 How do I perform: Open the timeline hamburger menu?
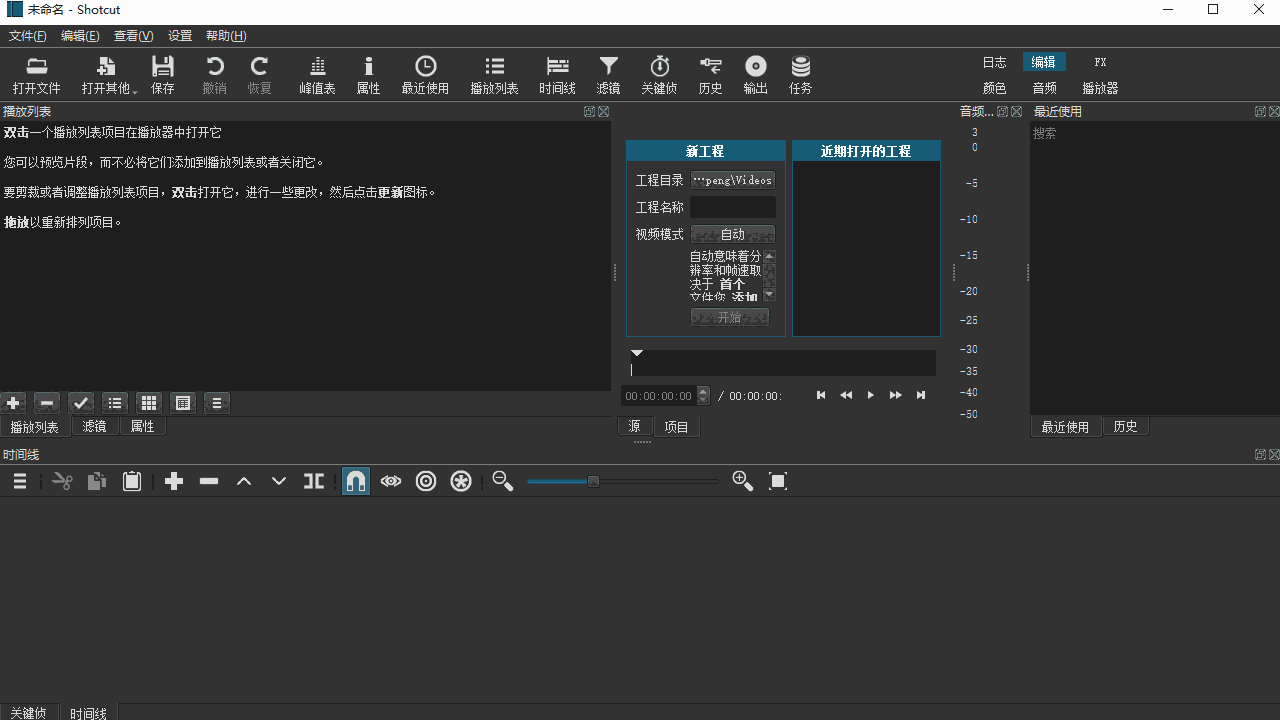(x=20, y=481)
